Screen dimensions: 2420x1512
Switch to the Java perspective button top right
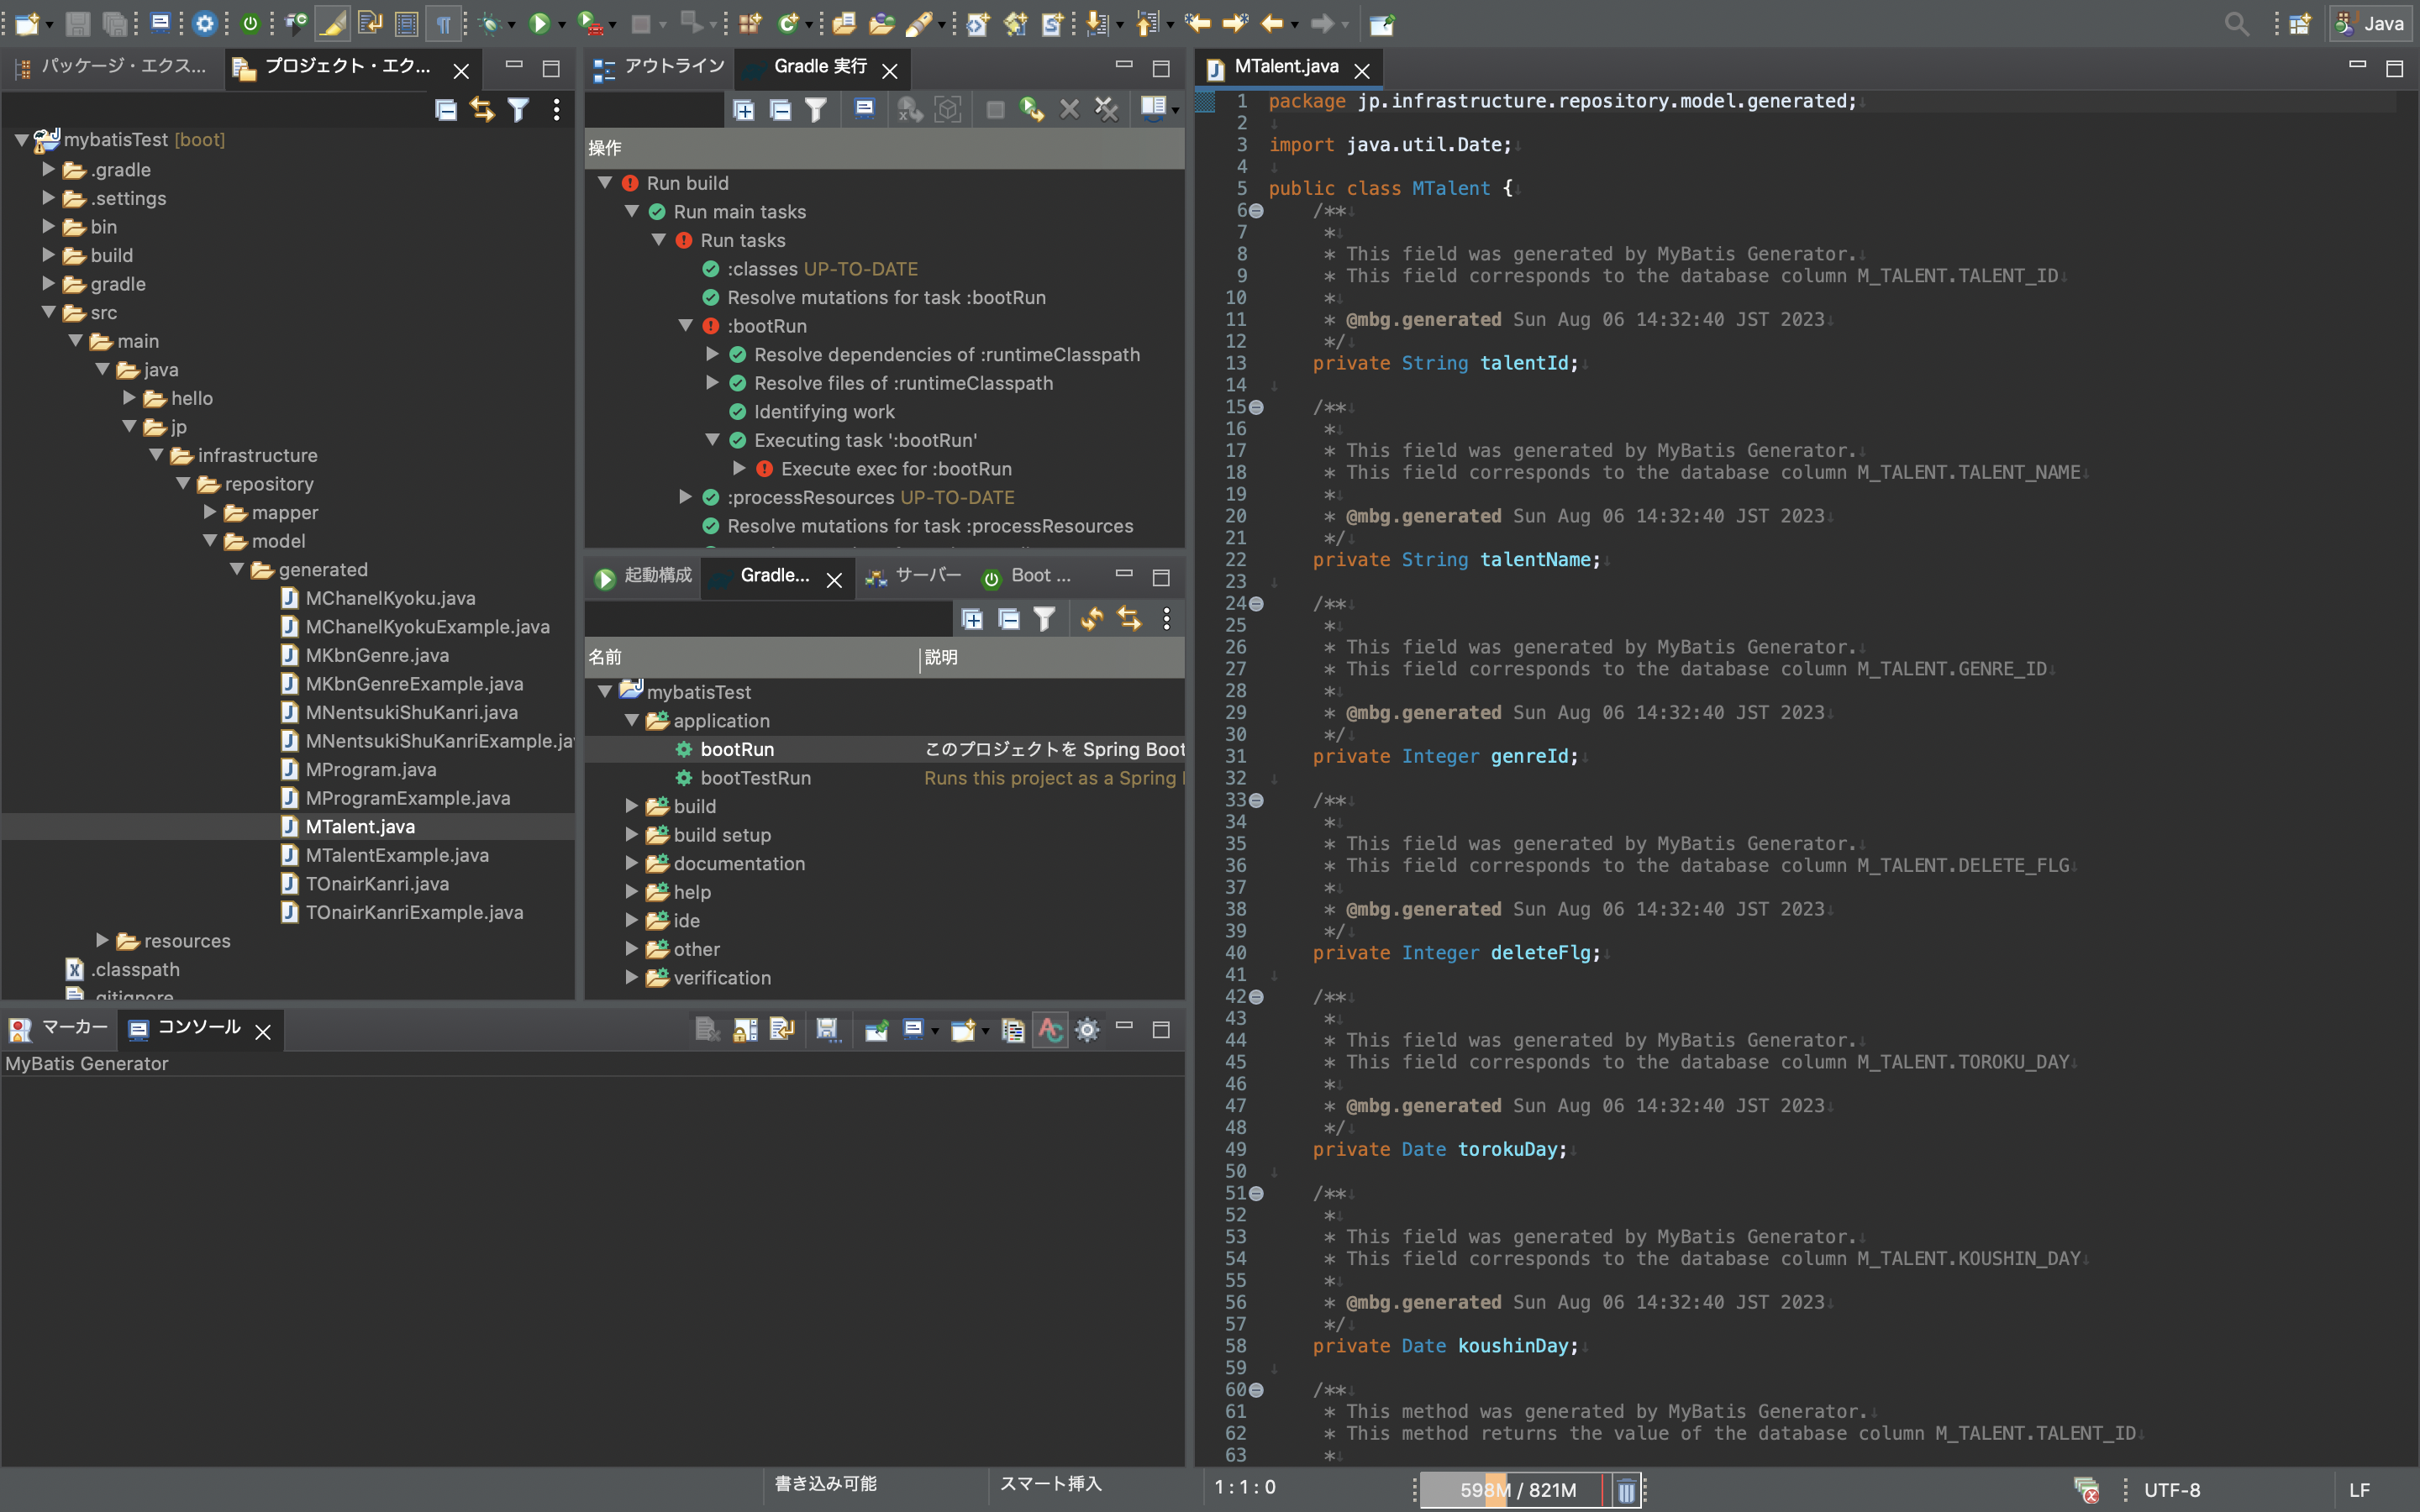click(2372, 23)
